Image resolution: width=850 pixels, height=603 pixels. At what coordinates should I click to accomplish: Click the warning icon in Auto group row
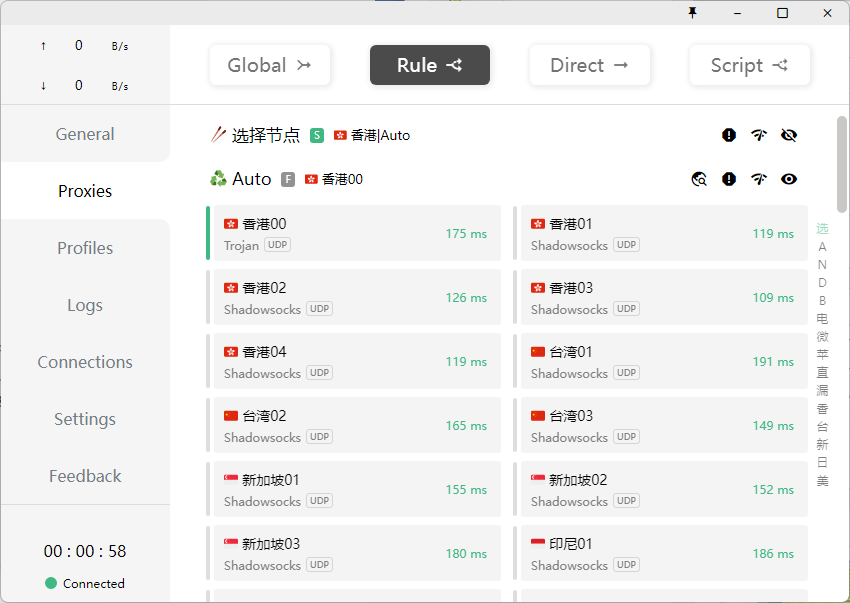pos(729,179)
